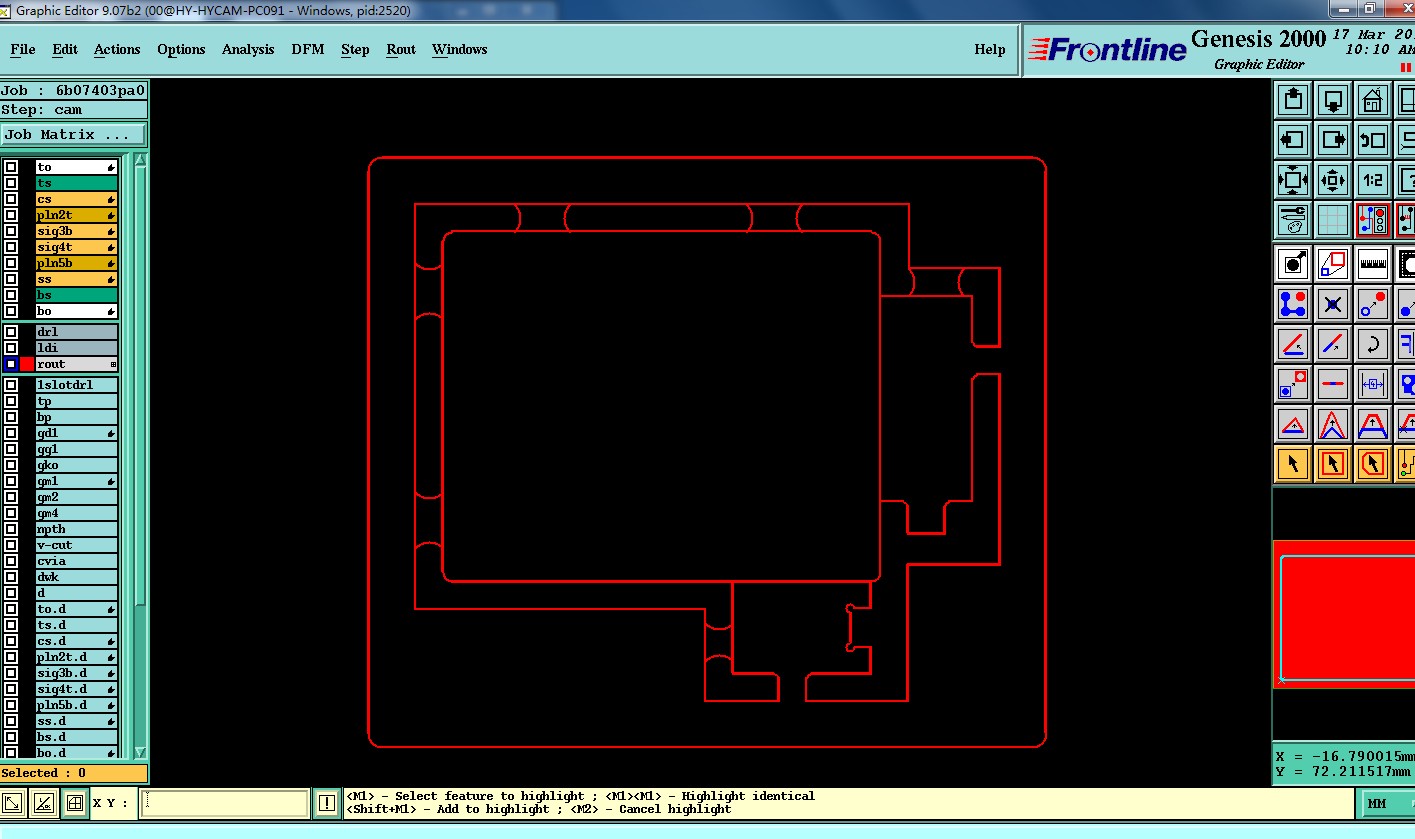The width and height of the screenshot is (1415, 839).
Task: Open the File menu
Action: click(x=22, y=49)
